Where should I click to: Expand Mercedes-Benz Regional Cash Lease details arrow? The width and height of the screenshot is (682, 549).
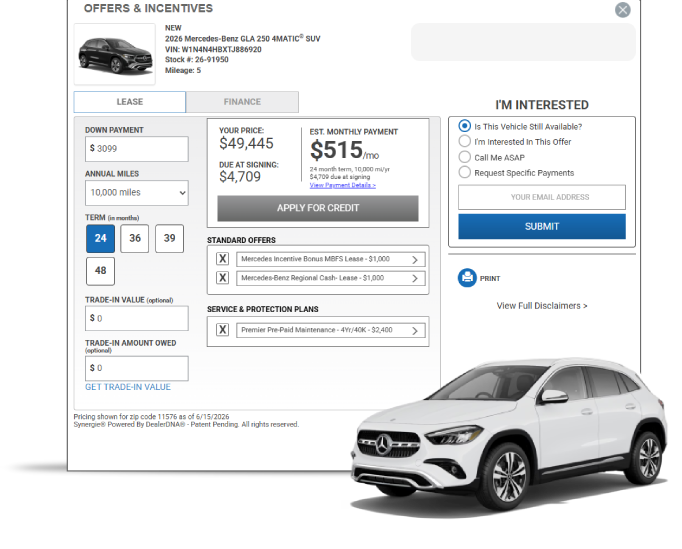pyautogui.click(x=415, y=278)
